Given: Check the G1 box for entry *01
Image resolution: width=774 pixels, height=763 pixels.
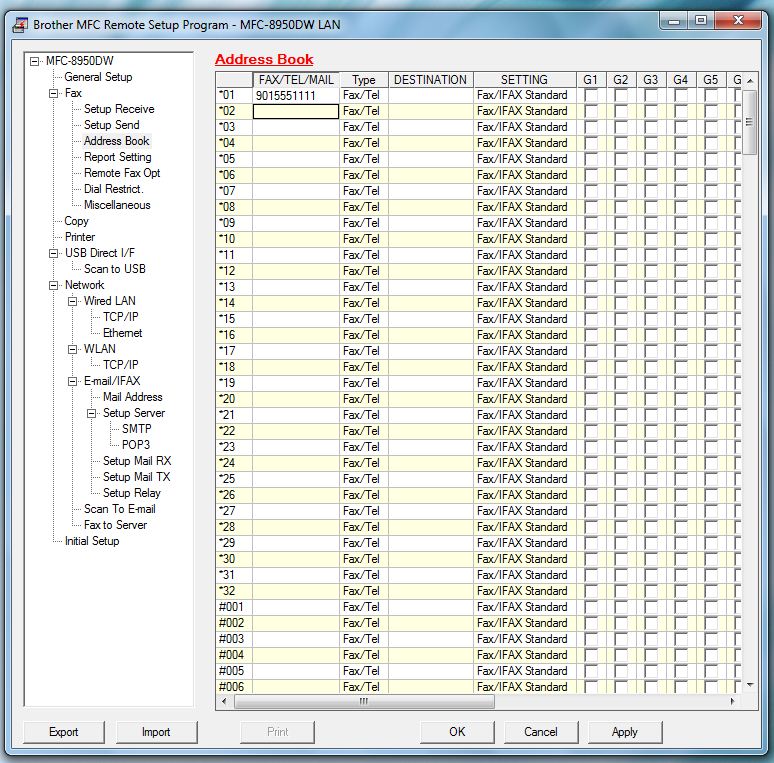Looking at the screenshot, I should click(x=591, y=95).
